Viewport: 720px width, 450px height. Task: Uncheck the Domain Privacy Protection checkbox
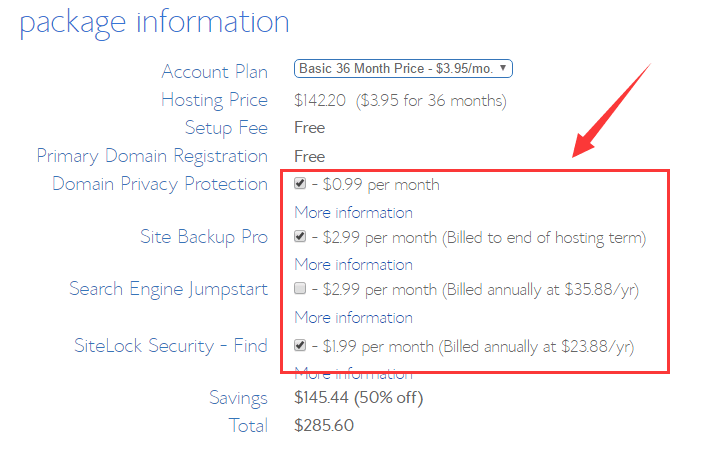301,184
